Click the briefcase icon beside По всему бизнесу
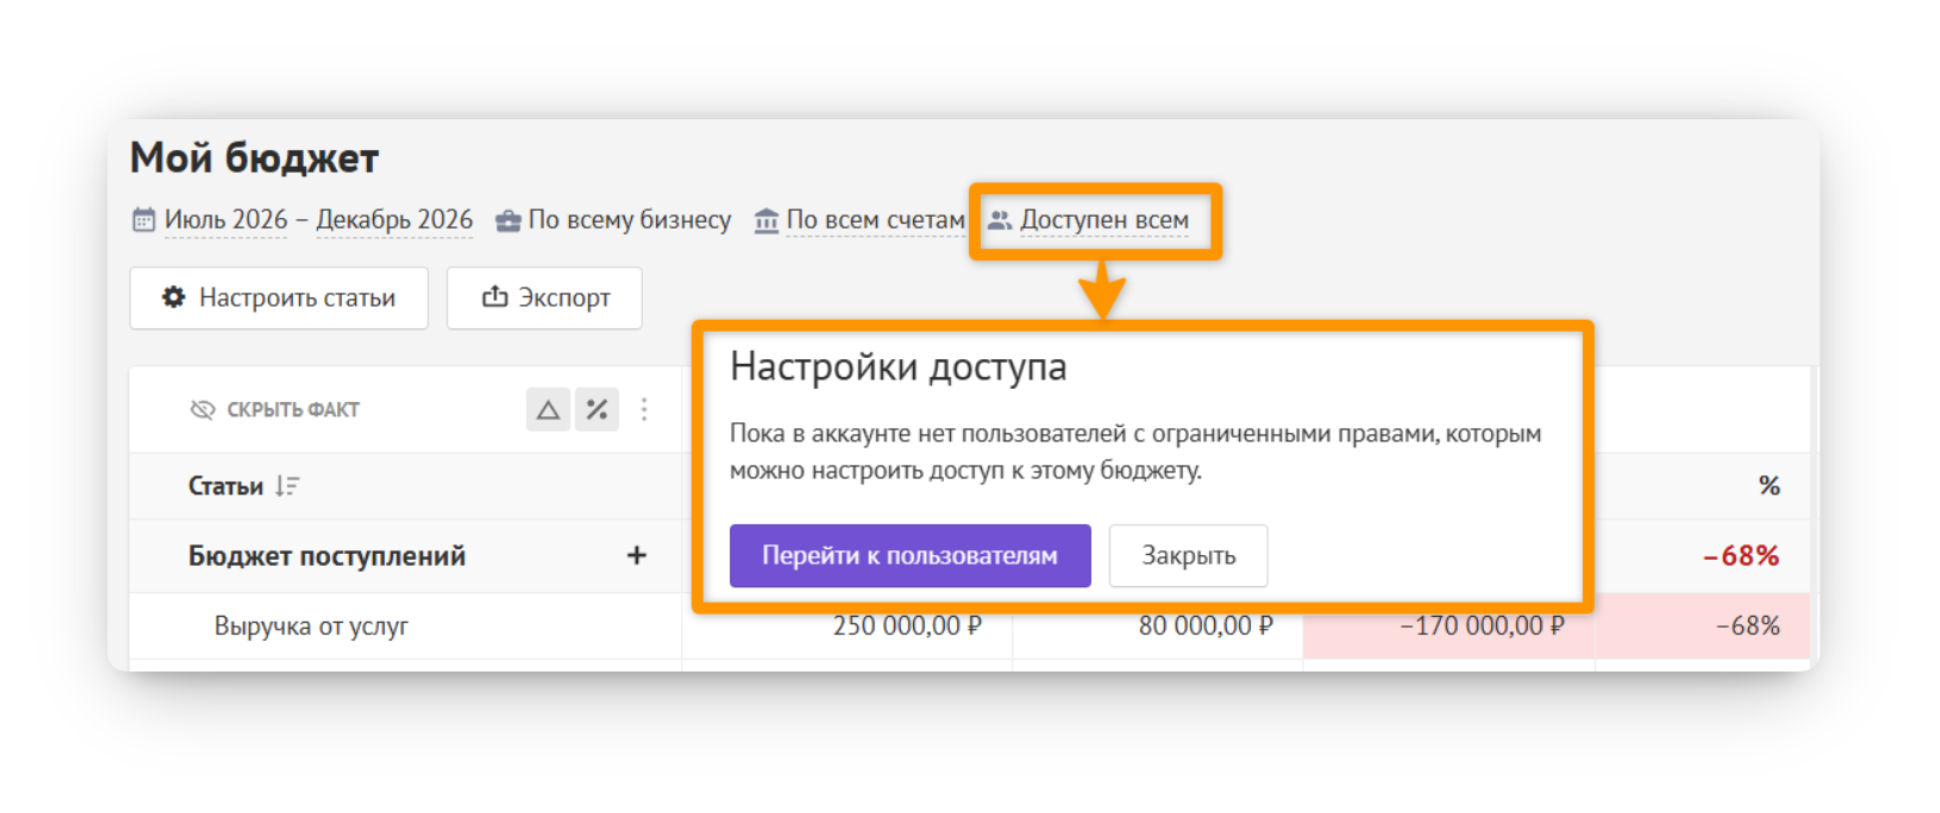 click(x=508, y=220)
